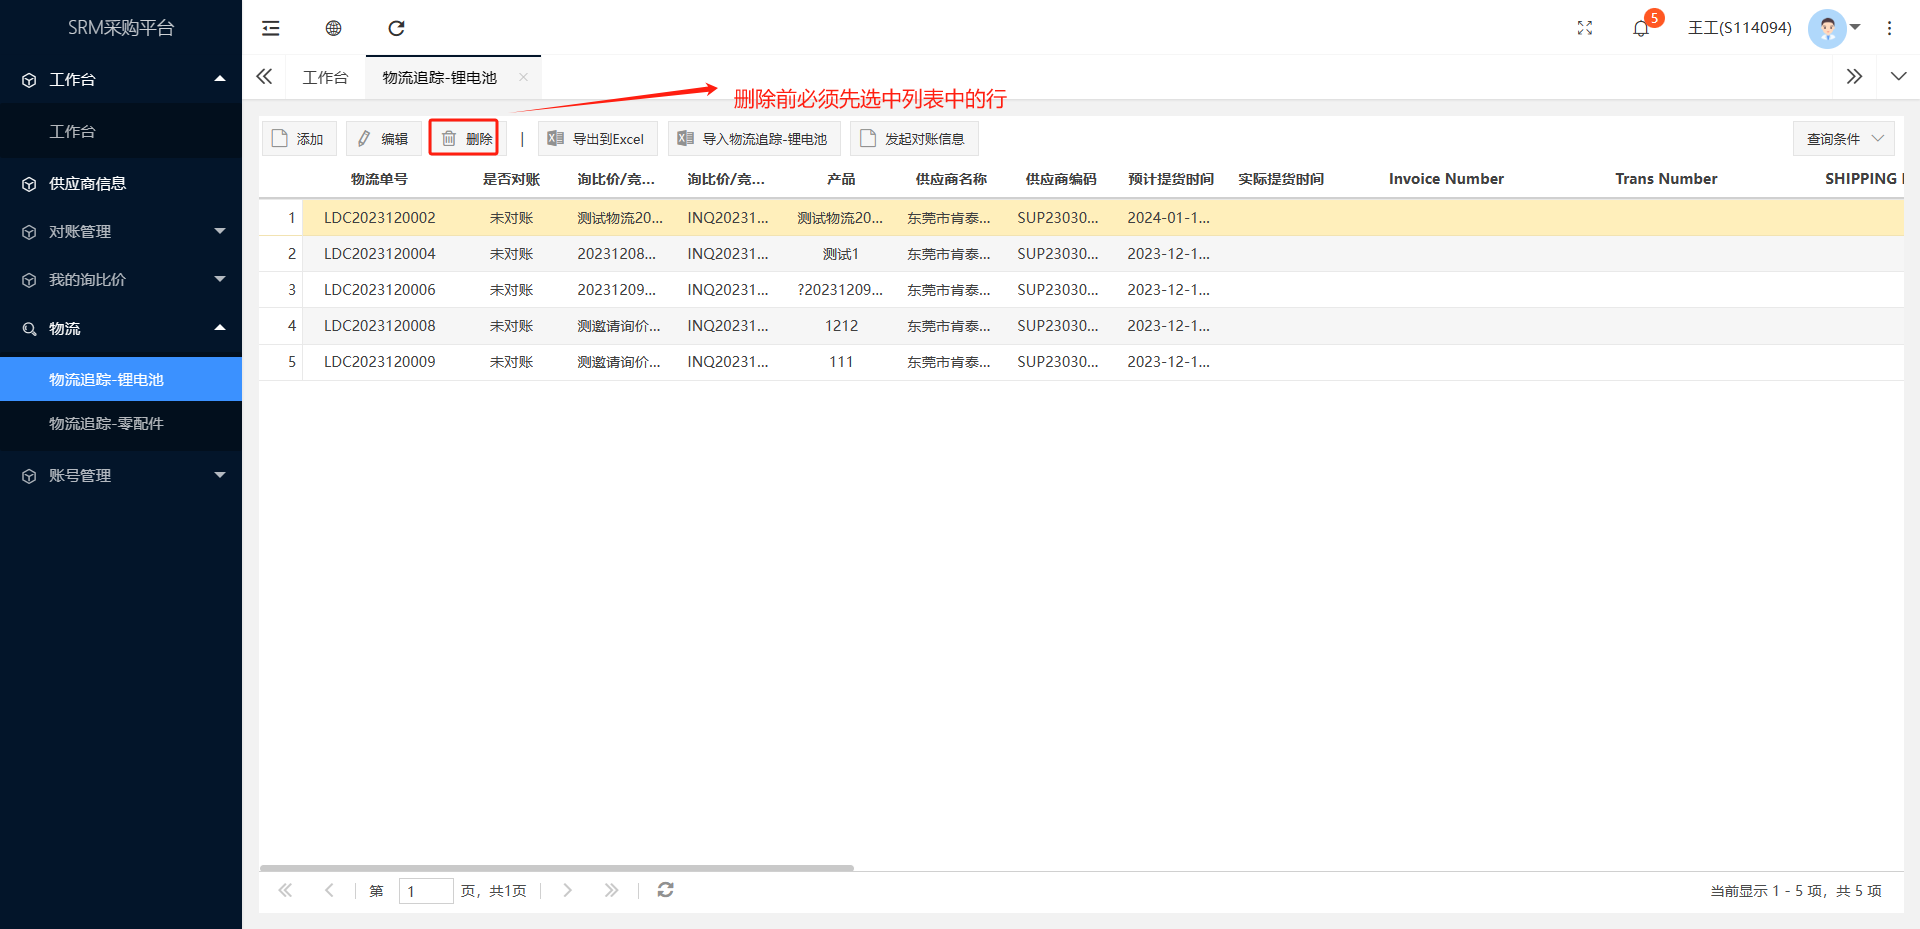The width and height of the screenshot is (1920, 929).
Task: Open 供应商信息 in sidebar
Action: (x=121, y=183)
